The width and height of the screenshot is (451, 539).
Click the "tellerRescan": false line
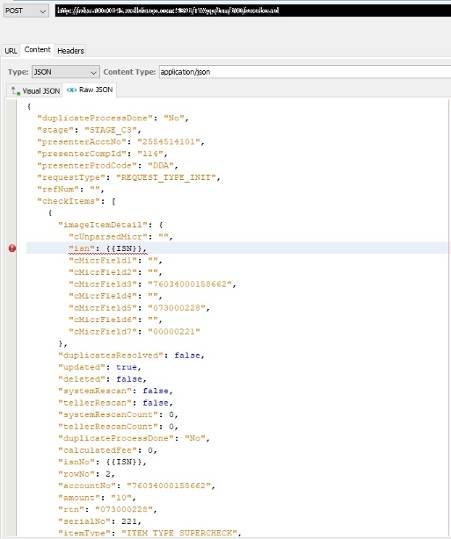coord(116,403)
